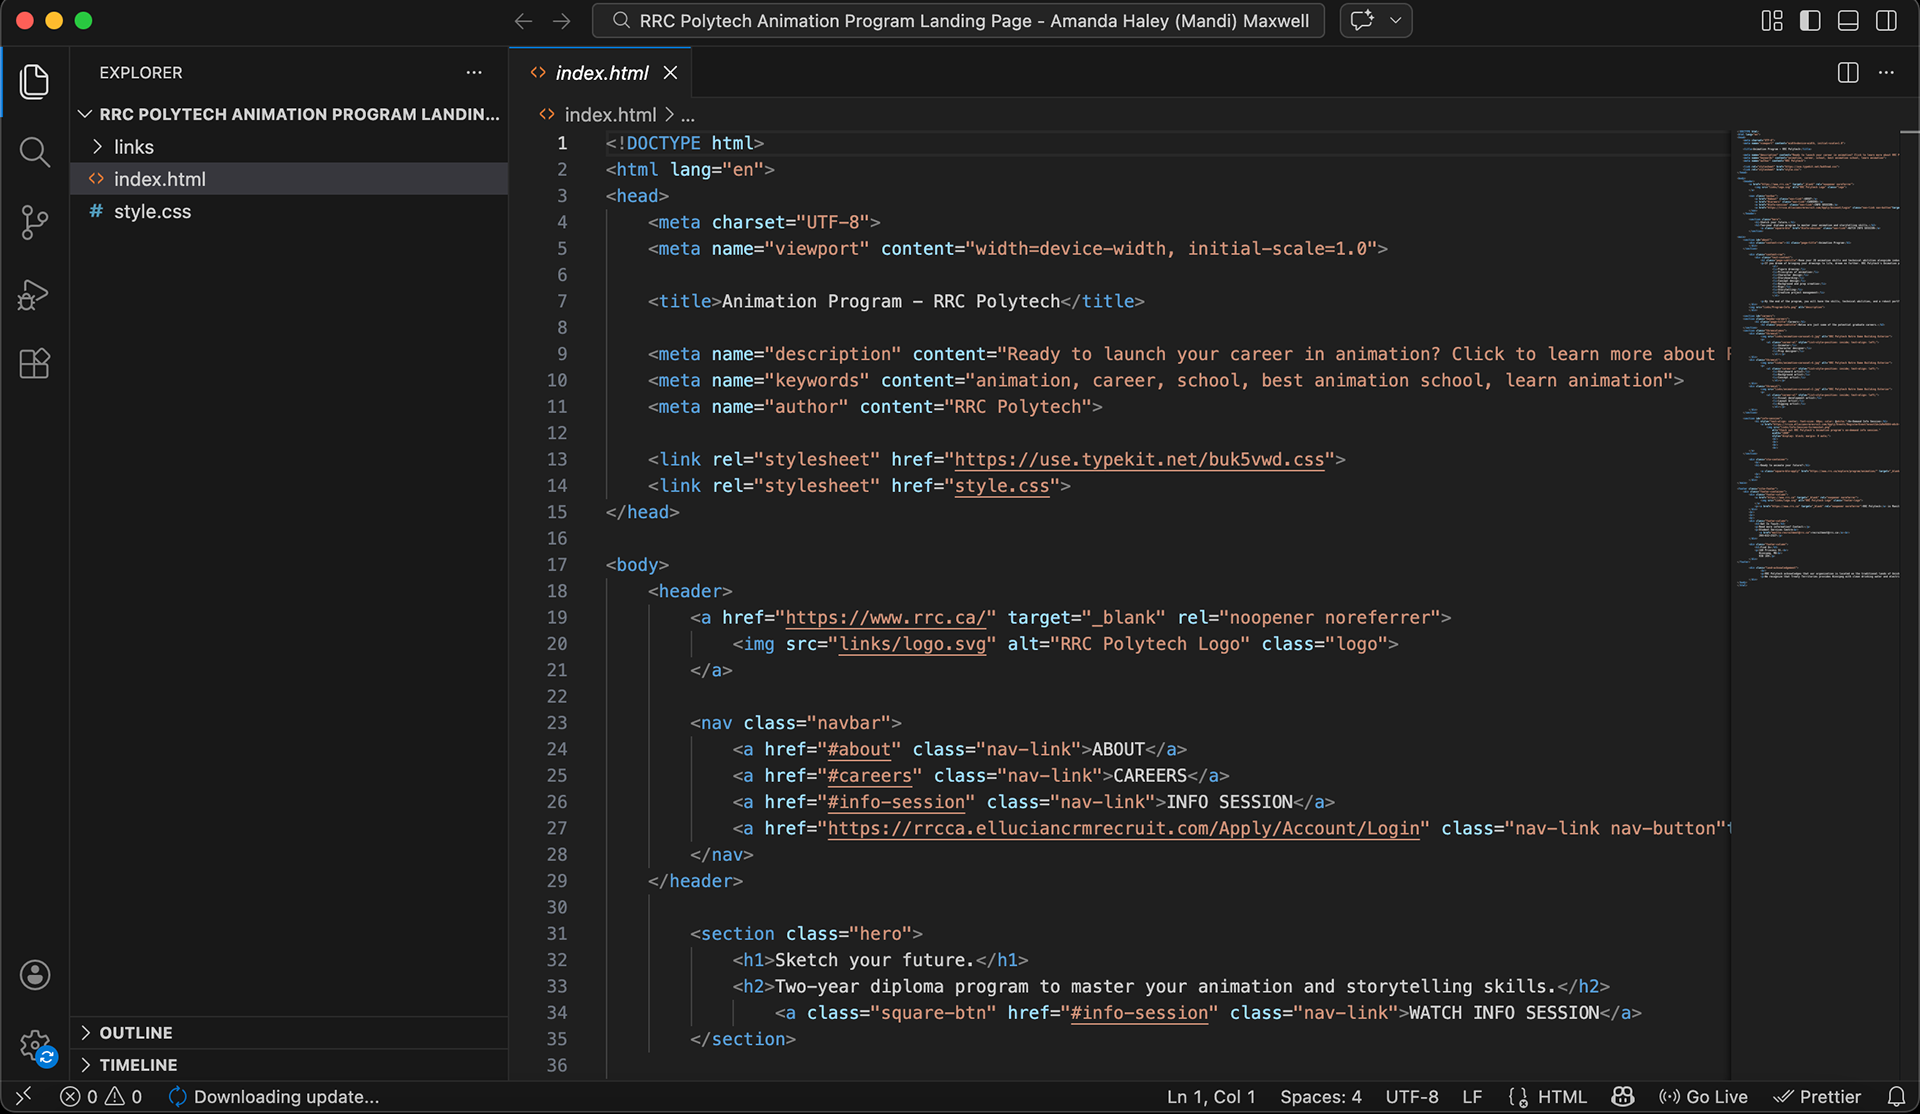Screen dimensions: 1920x1114
Task: Click the #careers href link
Action: [870, 776]
